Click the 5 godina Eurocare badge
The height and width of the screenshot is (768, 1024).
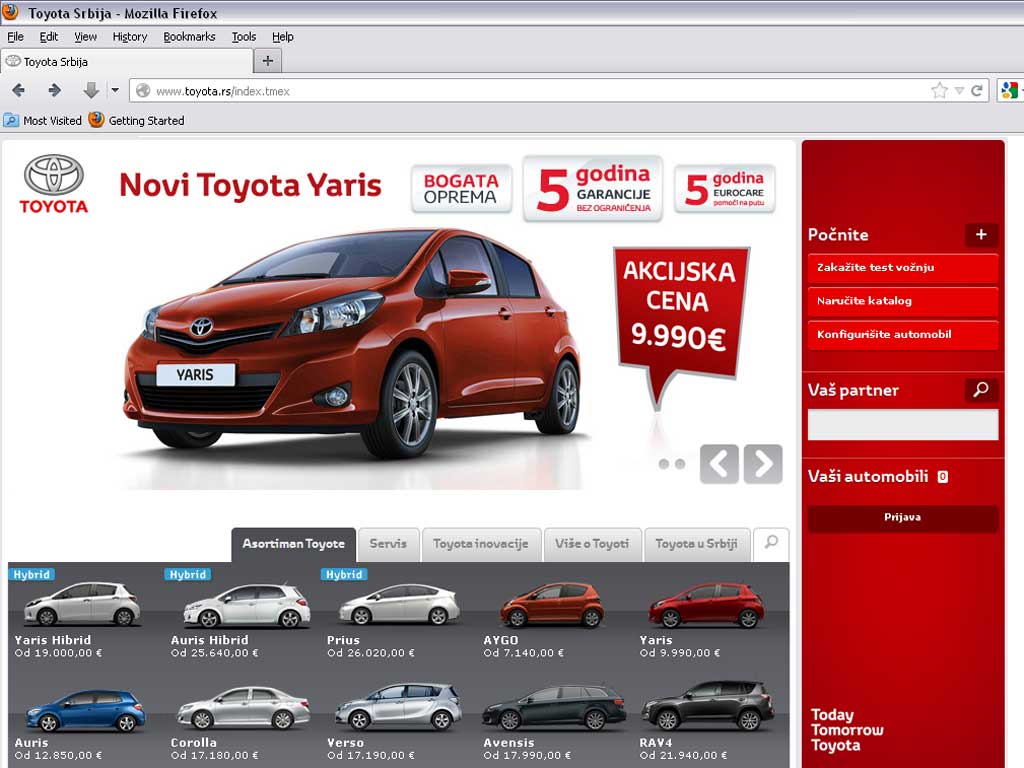pyautogui.click(x=725, y=189)
